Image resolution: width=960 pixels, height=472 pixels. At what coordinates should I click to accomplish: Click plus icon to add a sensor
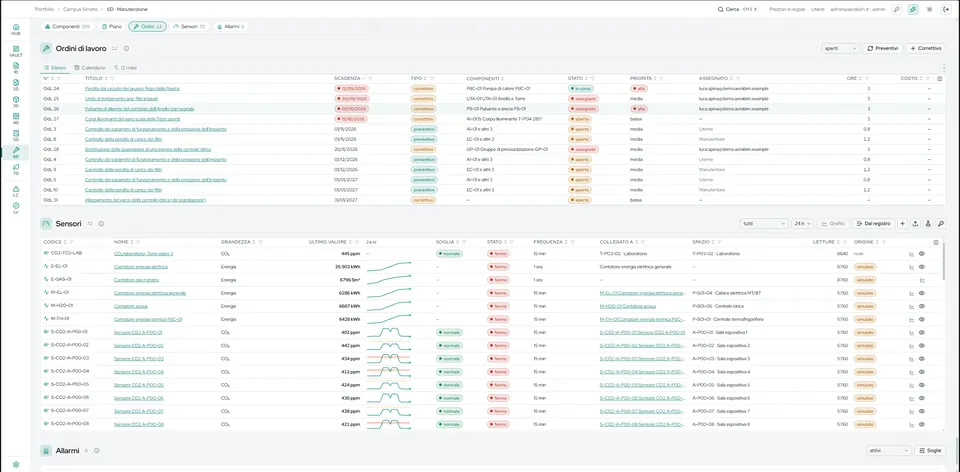[902, 224]
